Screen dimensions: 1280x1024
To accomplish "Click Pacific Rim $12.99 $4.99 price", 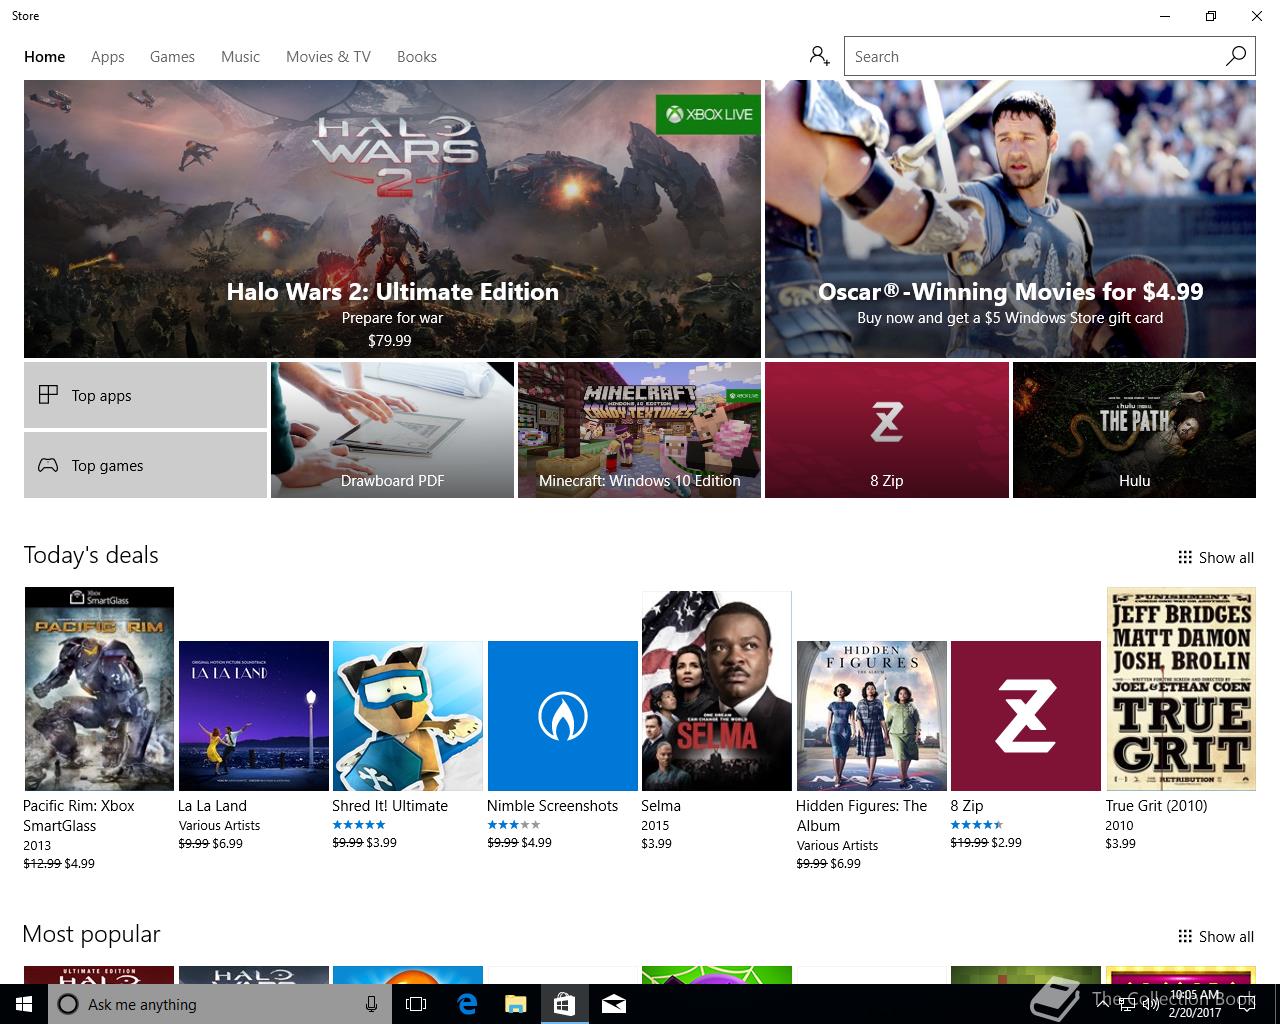I will coord(59,864).
